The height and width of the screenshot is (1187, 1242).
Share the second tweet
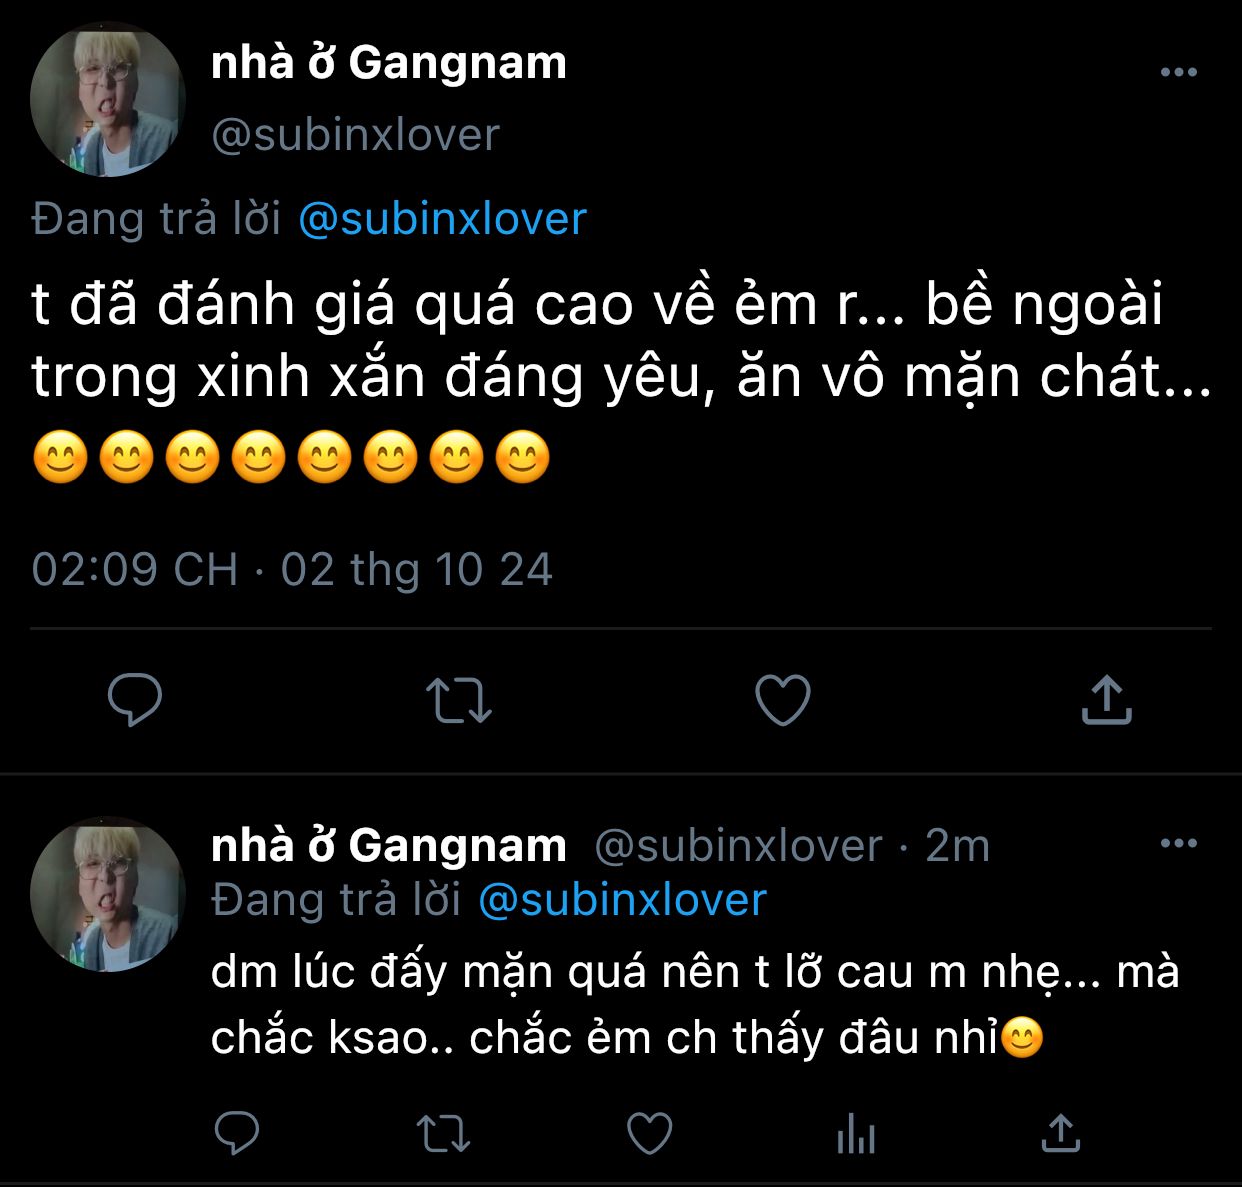pyautogui.click(x=1060, y=1133)
